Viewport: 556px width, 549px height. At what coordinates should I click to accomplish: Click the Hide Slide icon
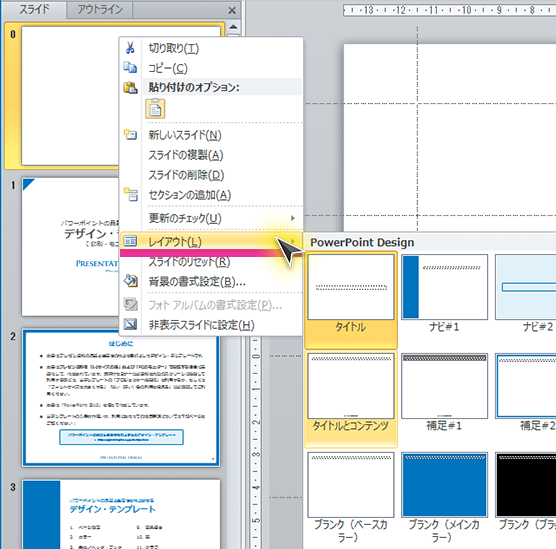coord(130,324)
